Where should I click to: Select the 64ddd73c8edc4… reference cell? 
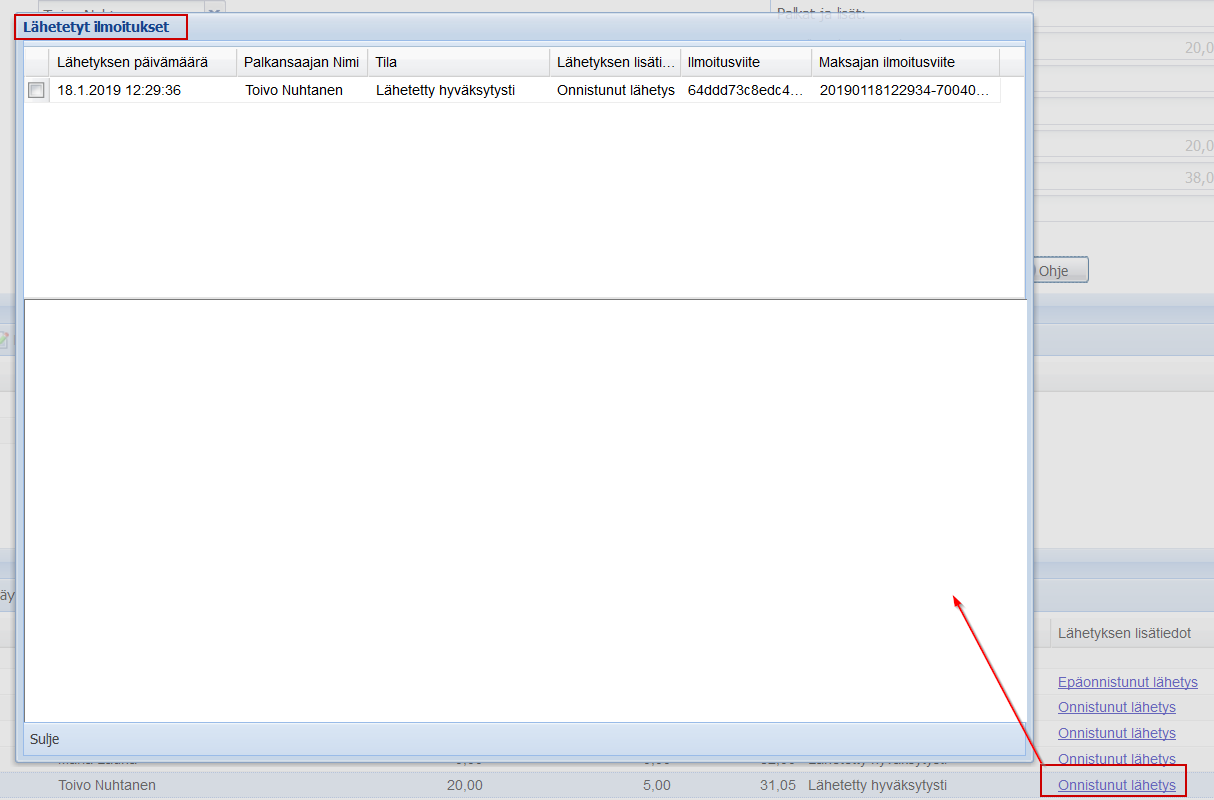point(745,90)
